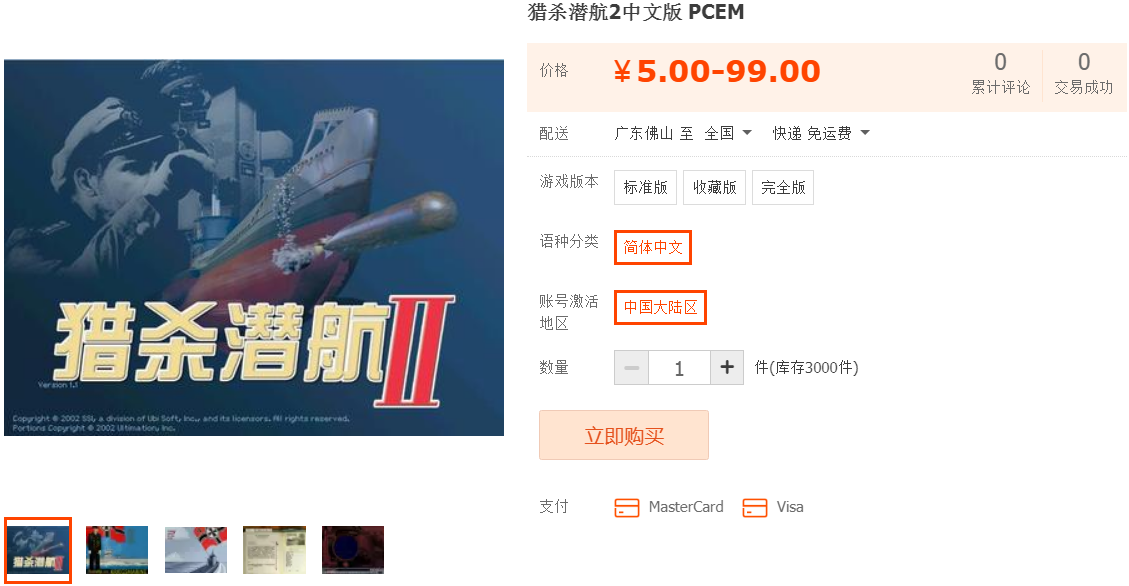The image size is (1129, 586).
Task: Click the MasterCard payment card icon
Action: click(626, 508)
